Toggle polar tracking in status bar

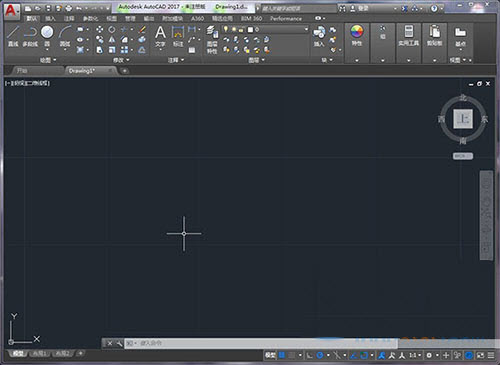[x=320, y=356]
